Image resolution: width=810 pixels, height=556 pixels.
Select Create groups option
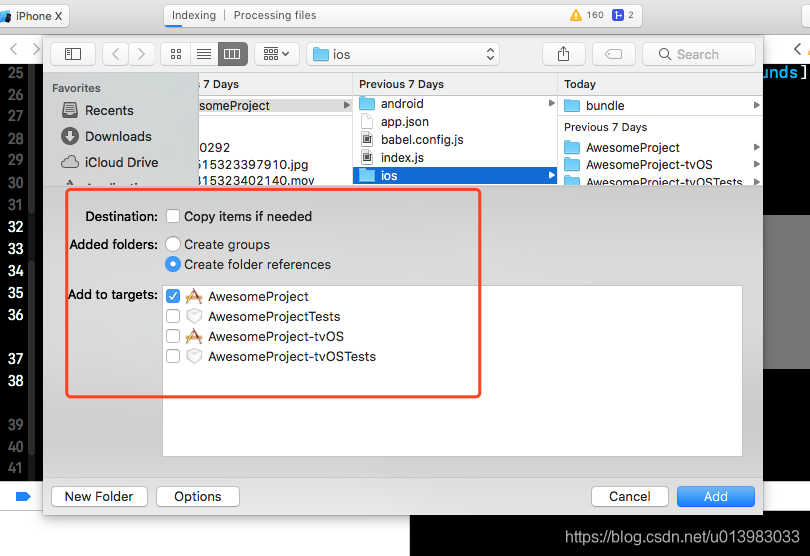click(x=173, y=244)
